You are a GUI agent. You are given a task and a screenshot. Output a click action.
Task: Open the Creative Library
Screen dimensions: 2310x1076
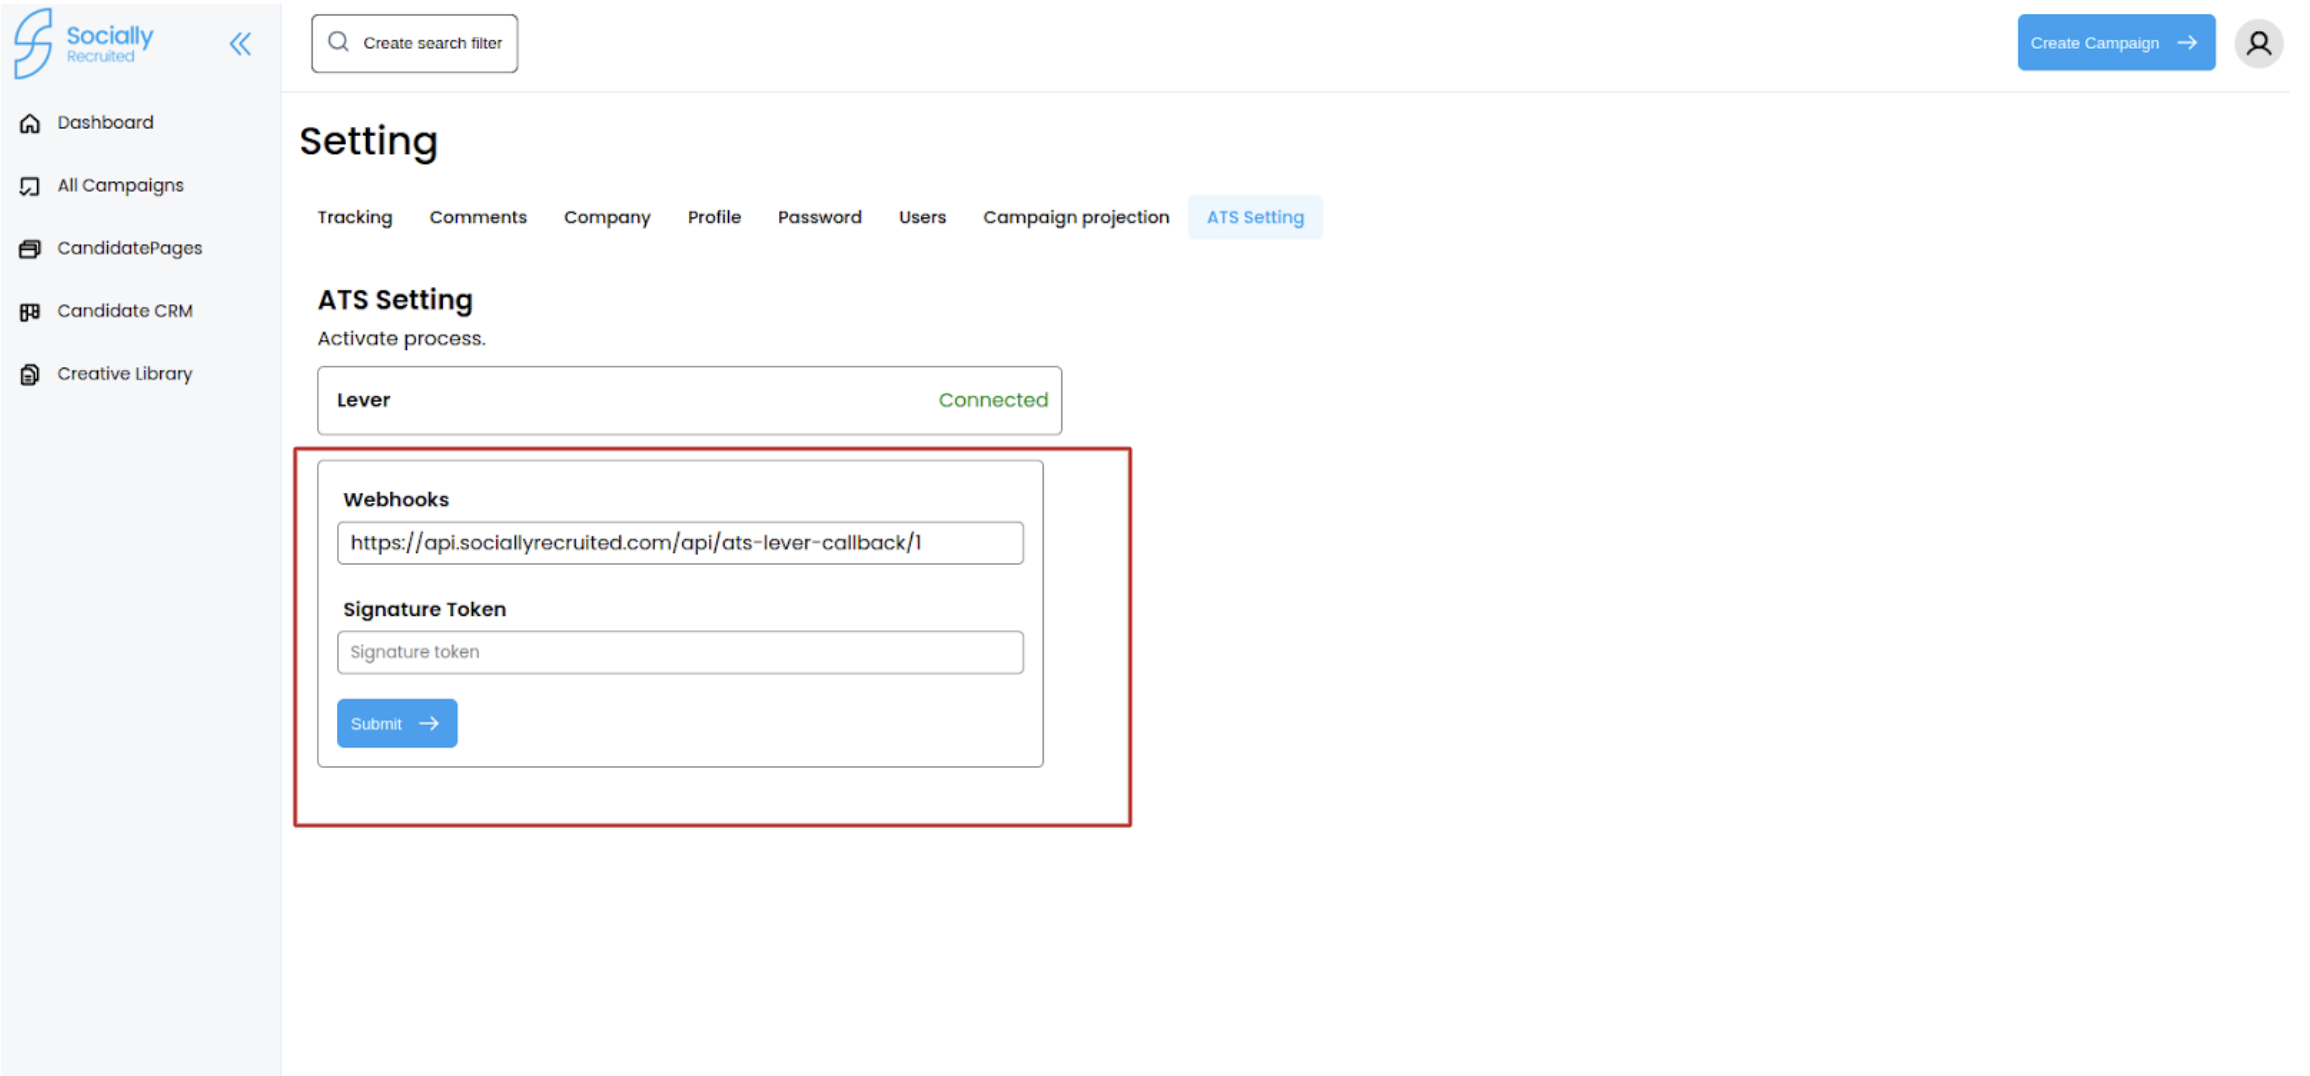[124, 373]
